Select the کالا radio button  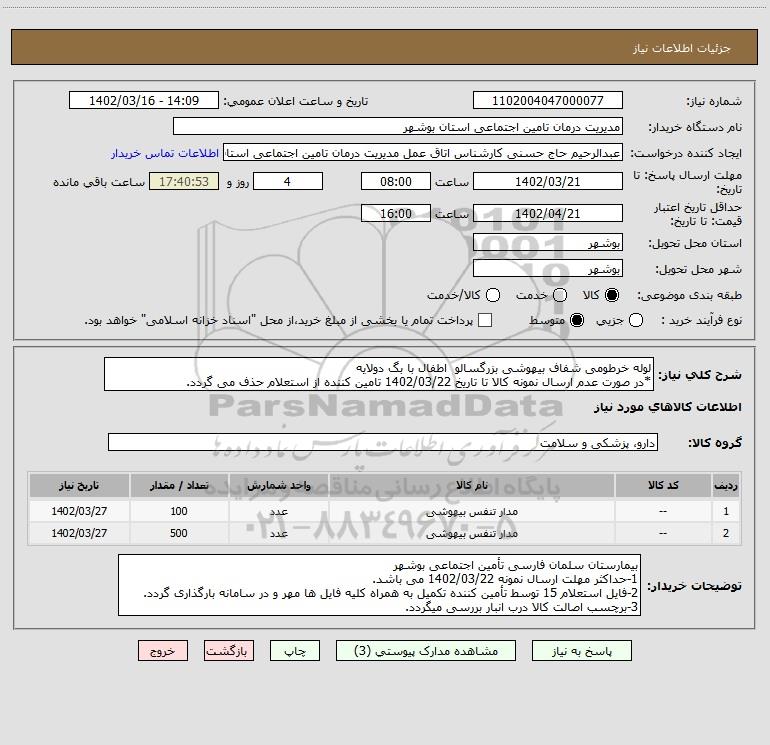tap(612, 295)
